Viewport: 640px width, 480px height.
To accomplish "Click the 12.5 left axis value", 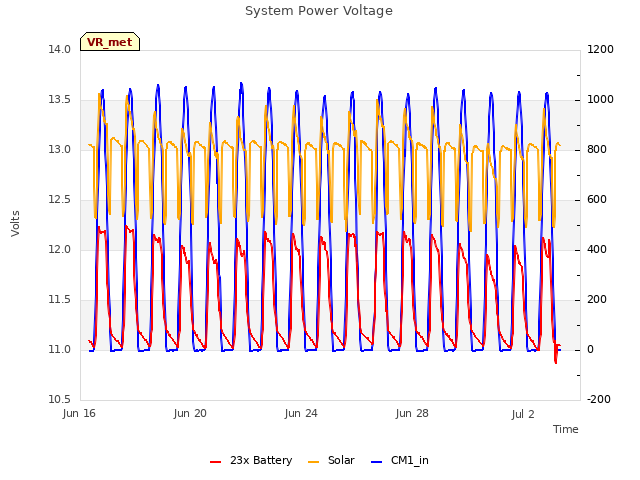I will tap(59, 200).
